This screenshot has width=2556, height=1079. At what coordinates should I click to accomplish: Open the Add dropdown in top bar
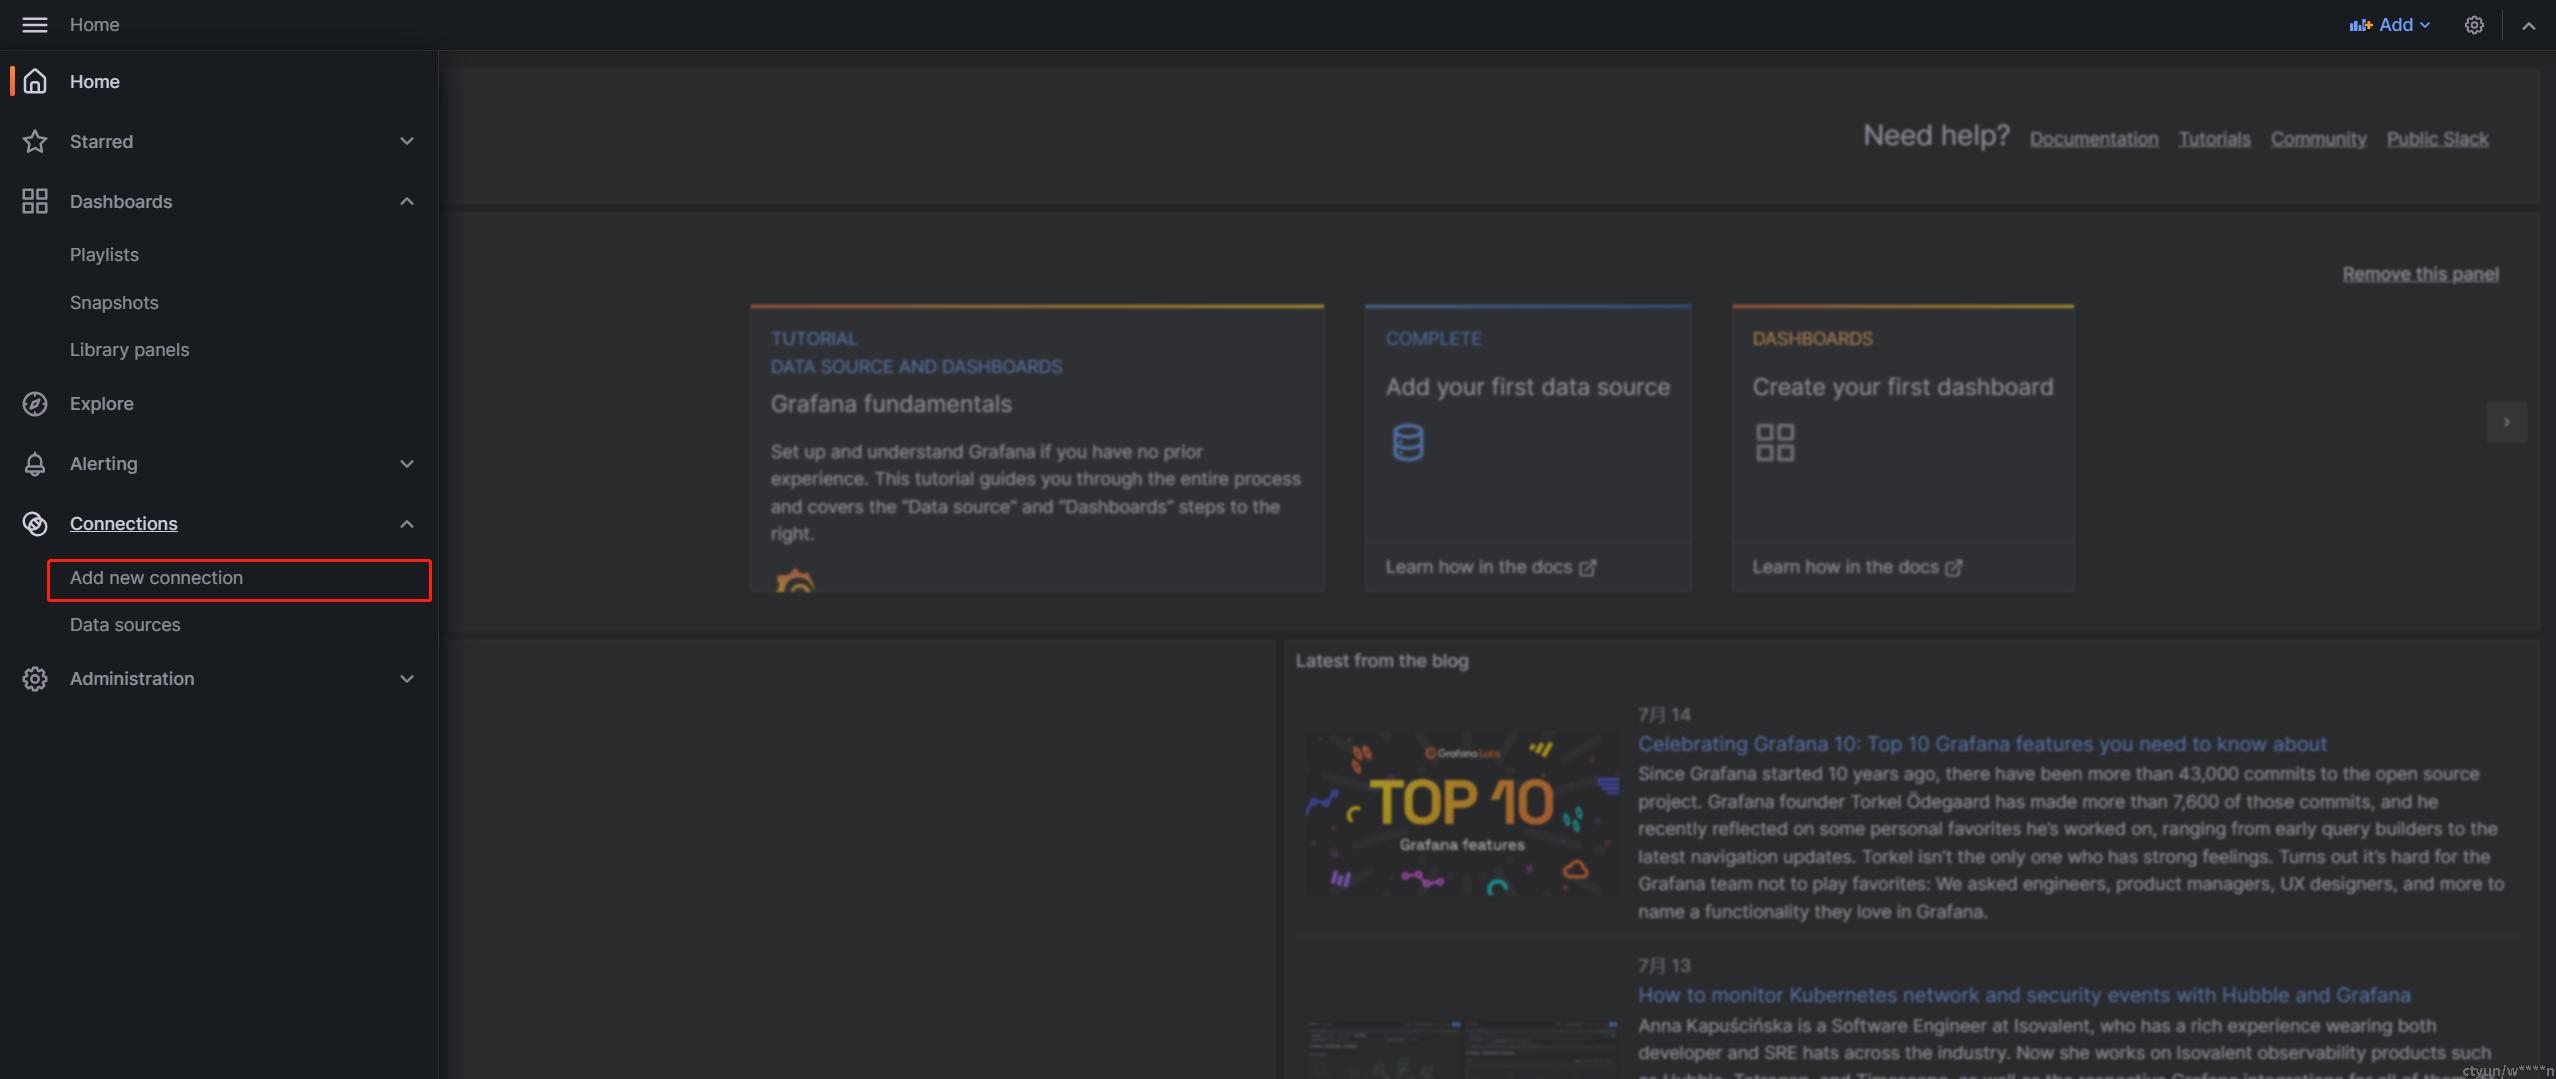pos(2390,25)
